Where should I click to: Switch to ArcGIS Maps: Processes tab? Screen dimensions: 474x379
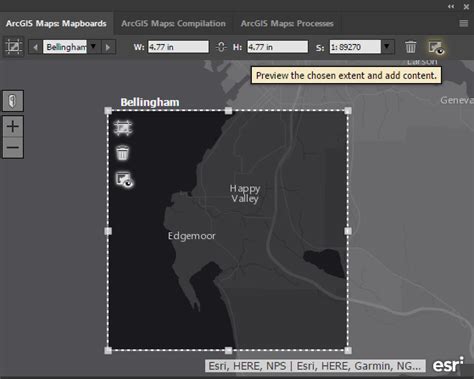(287, 23)
